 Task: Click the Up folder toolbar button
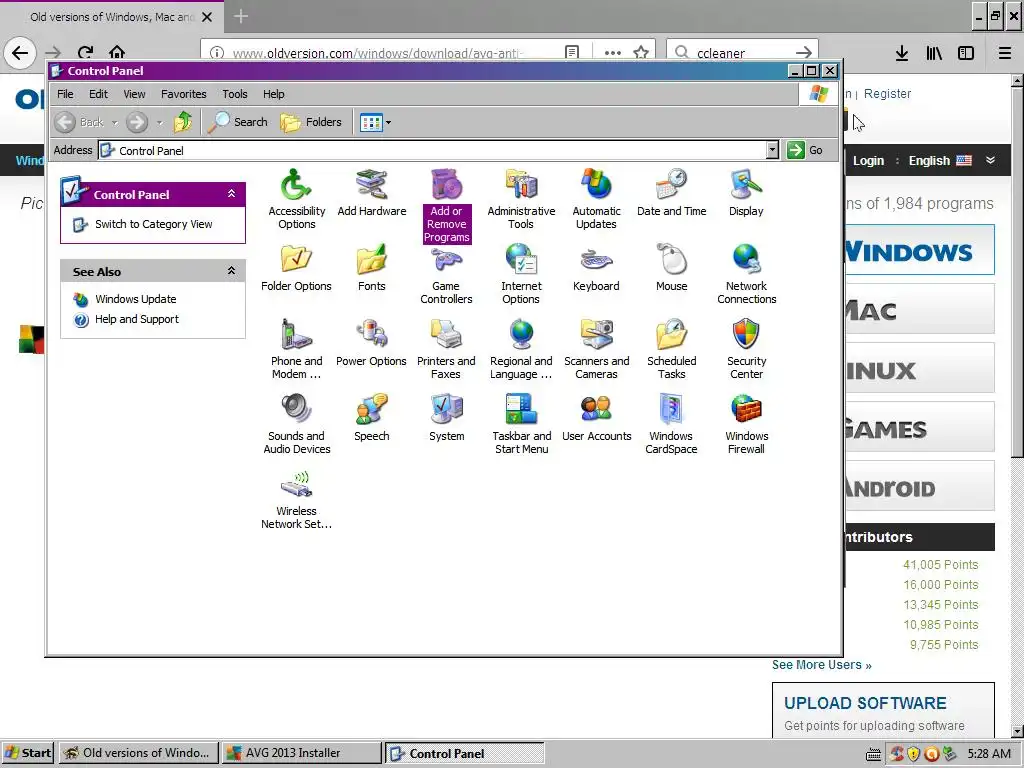pos(184,122)
